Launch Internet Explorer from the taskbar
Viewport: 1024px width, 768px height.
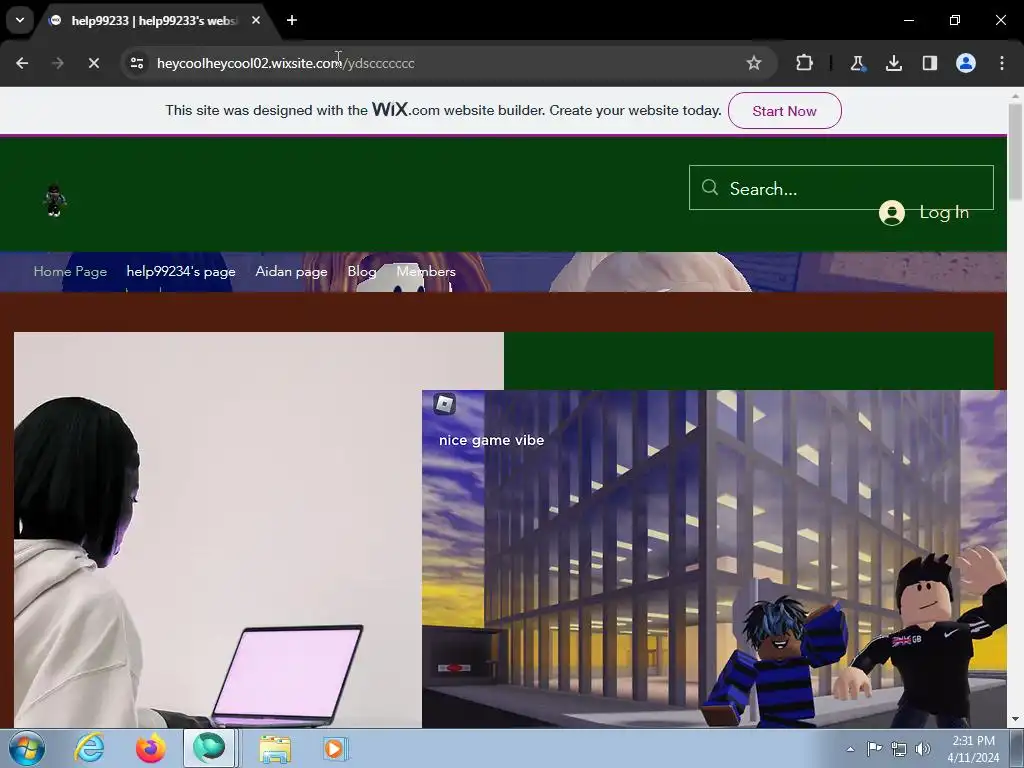(89, 748)
